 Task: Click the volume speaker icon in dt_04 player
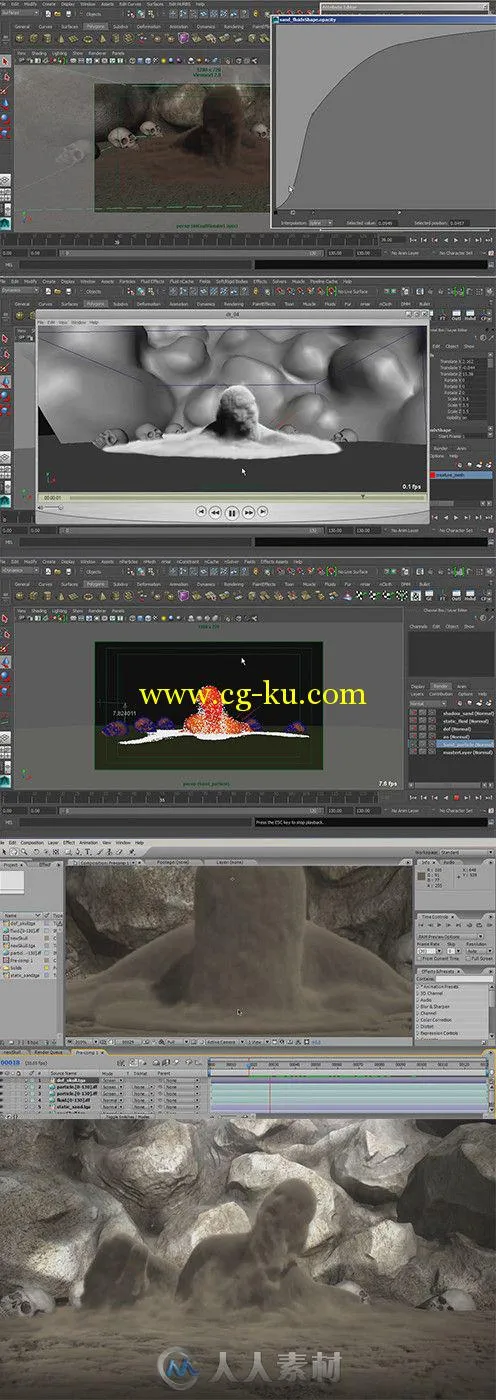(42, 507)
